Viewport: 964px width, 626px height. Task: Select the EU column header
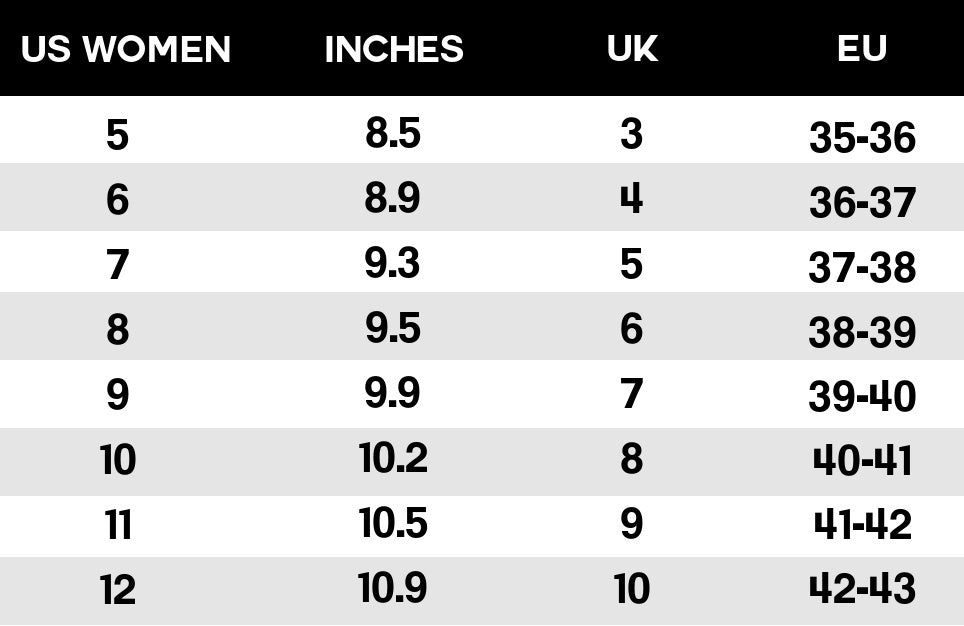[x=862, y=49]
